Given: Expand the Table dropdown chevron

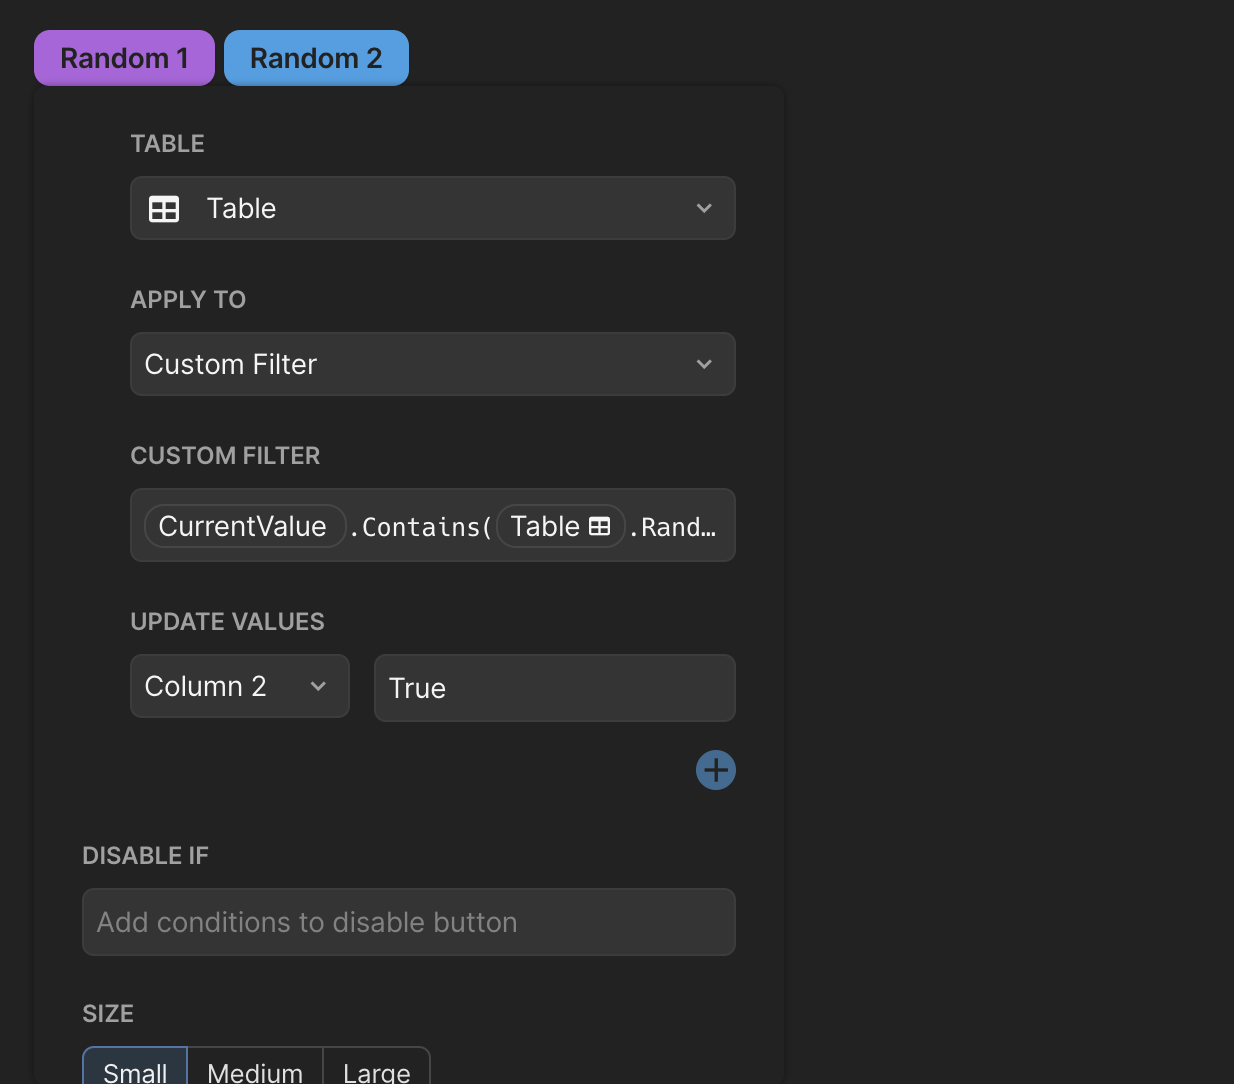Looking at the screenshot, I should point(704,208).
